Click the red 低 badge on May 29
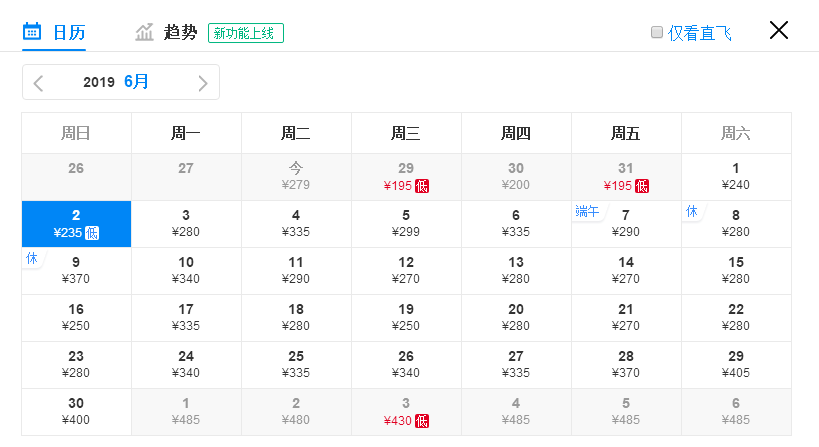 tap(422, 186)
